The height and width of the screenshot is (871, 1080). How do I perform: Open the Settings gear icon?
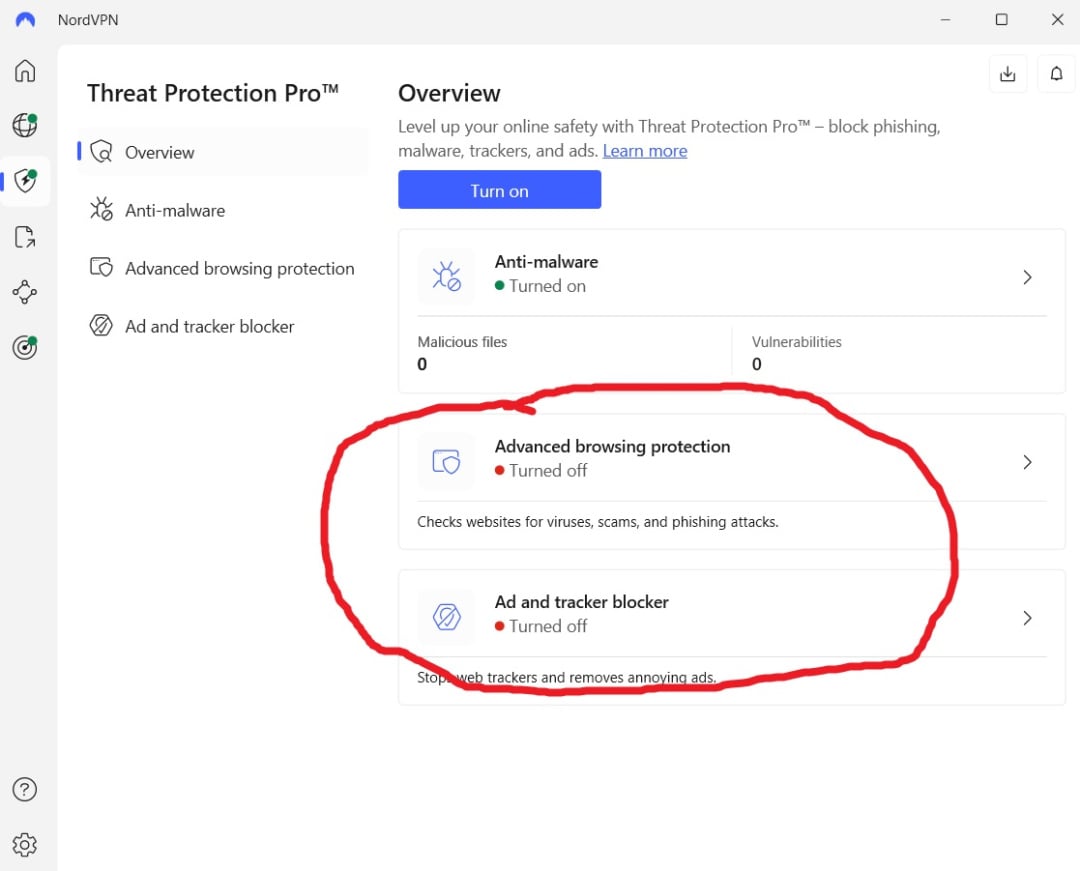point(25,844)
